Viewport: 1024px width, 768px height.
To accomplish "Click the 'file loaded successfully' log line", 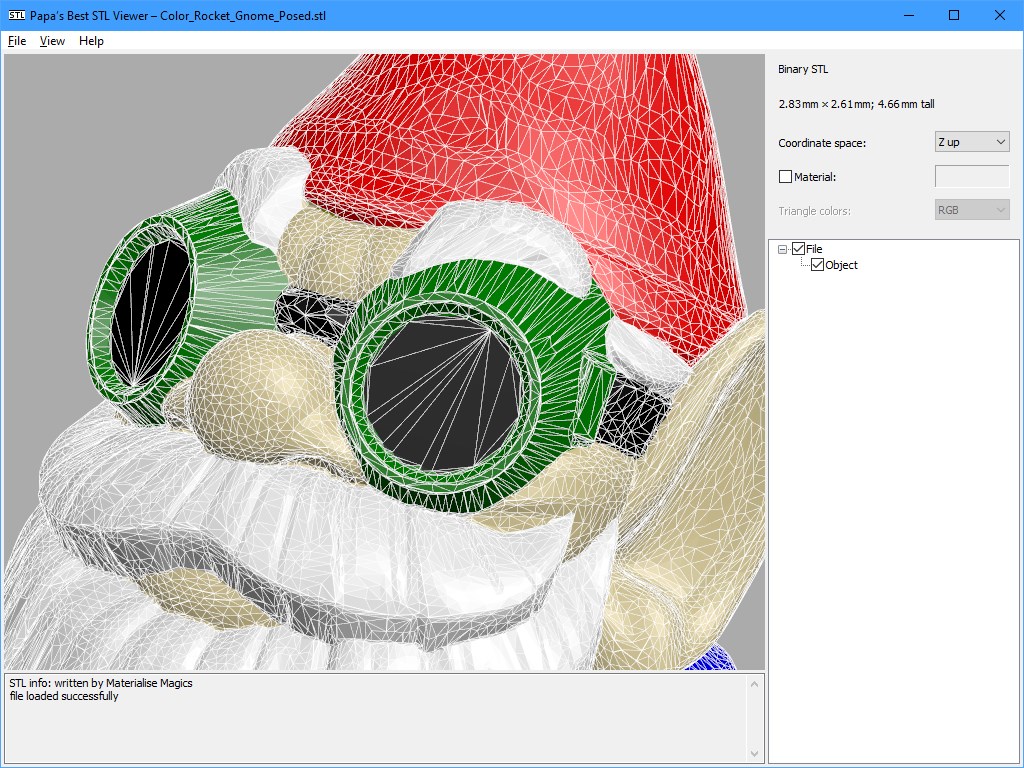I will coord(64,696).
